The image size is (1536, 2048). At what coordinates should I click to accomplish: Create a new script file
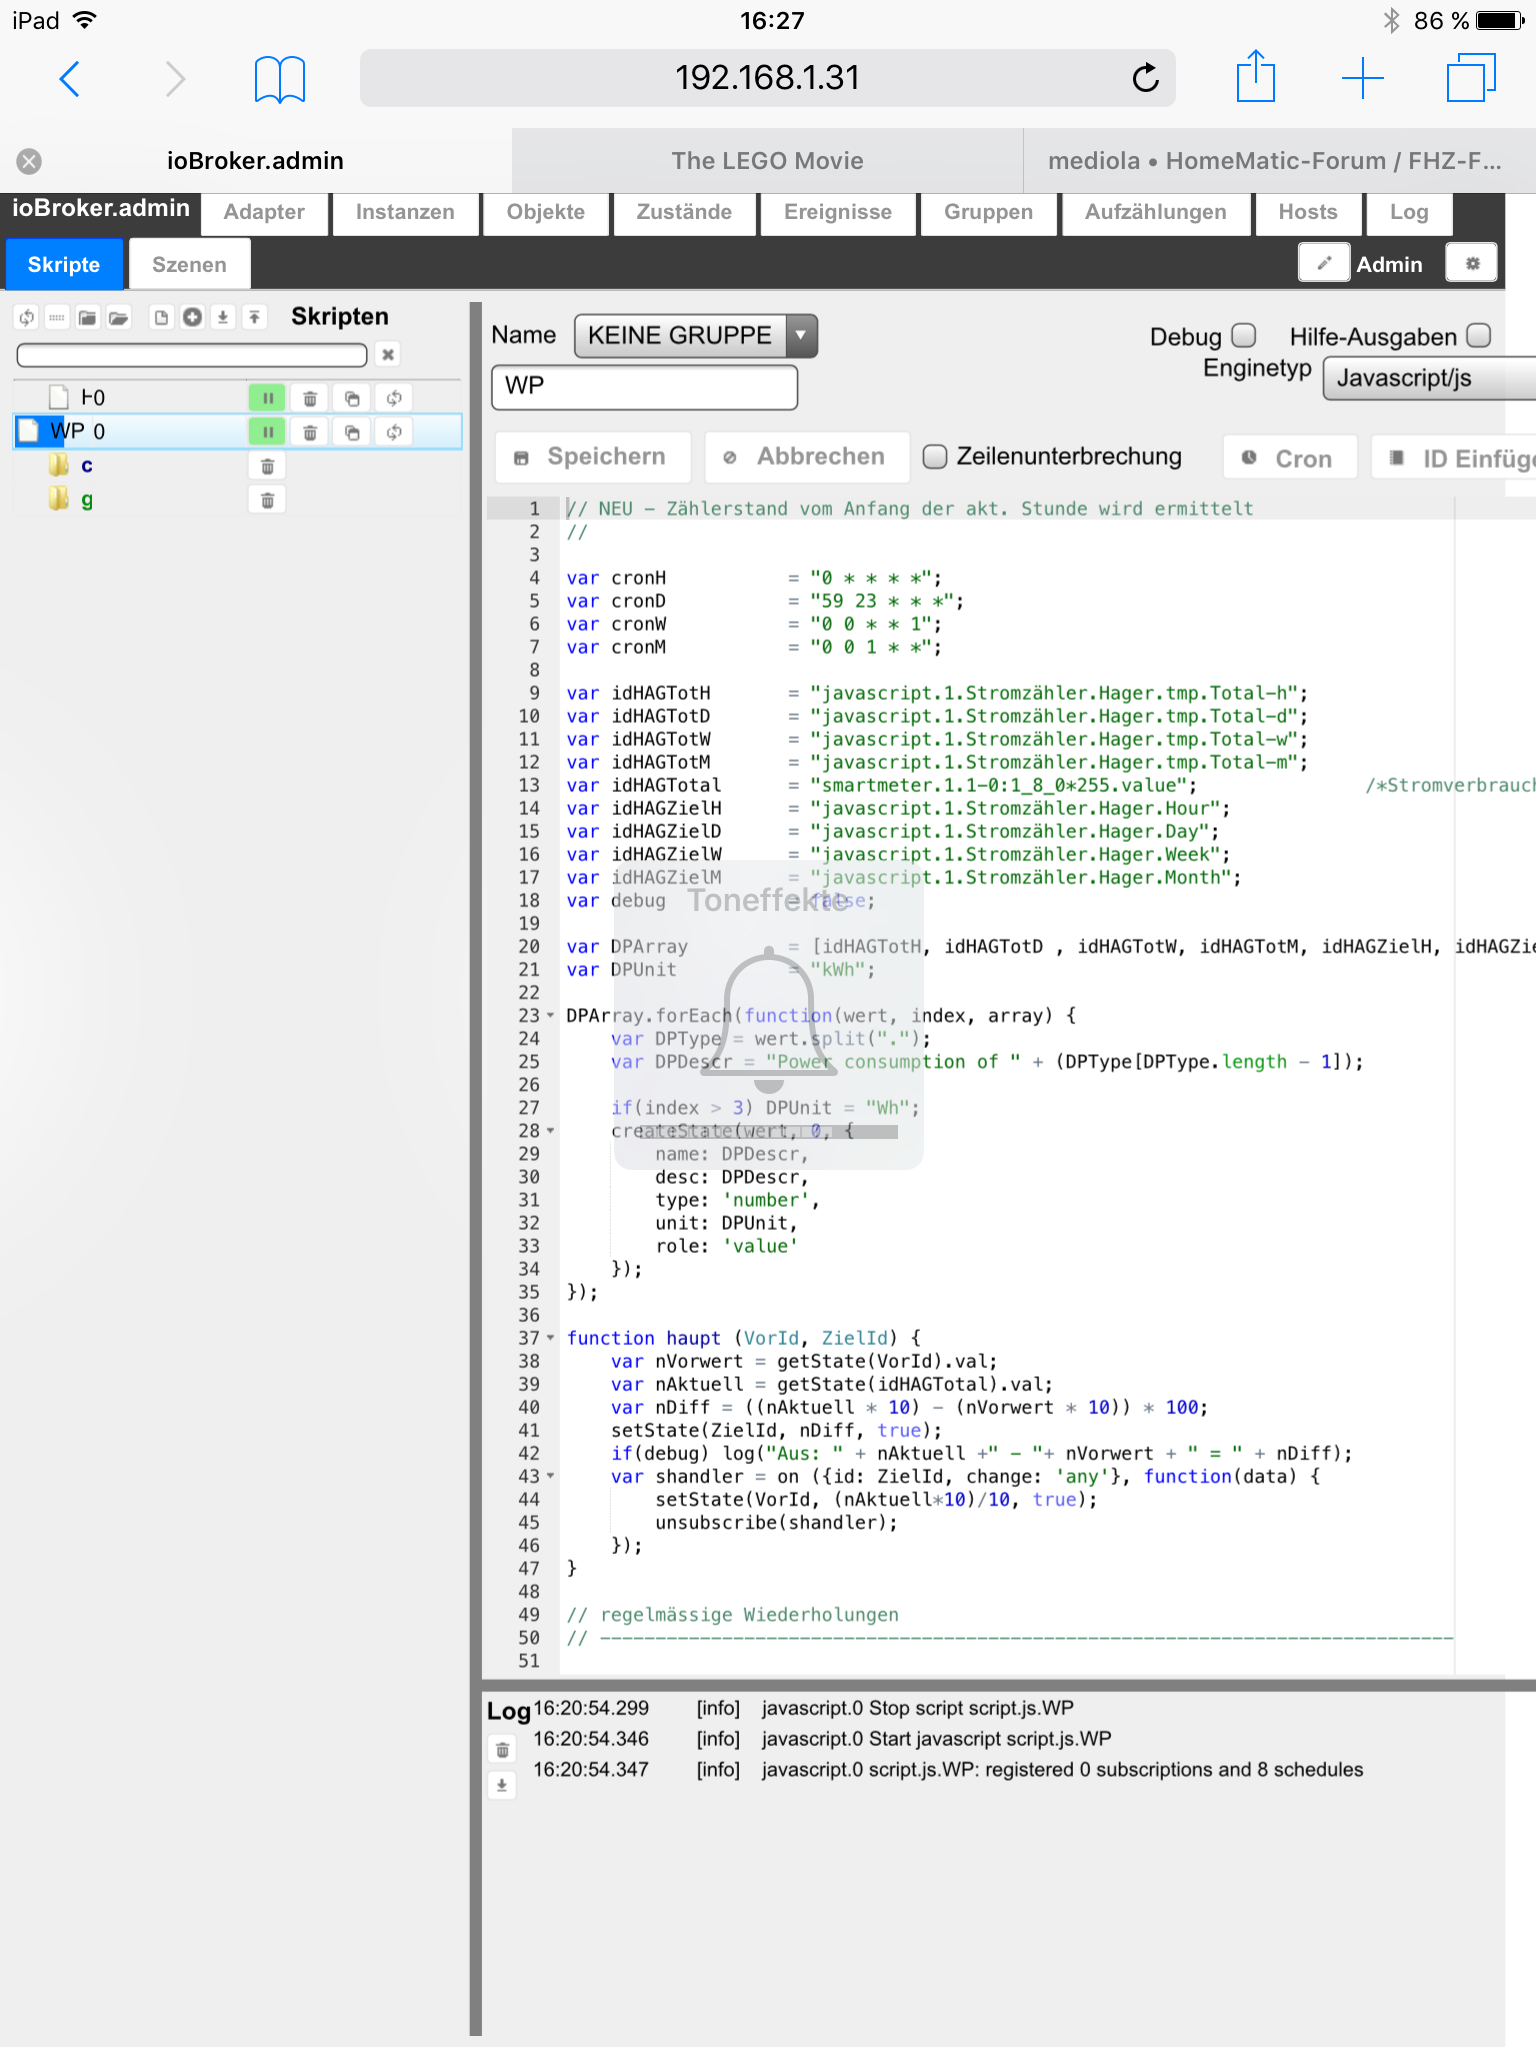pyautogui.click(x=161, y=318)
